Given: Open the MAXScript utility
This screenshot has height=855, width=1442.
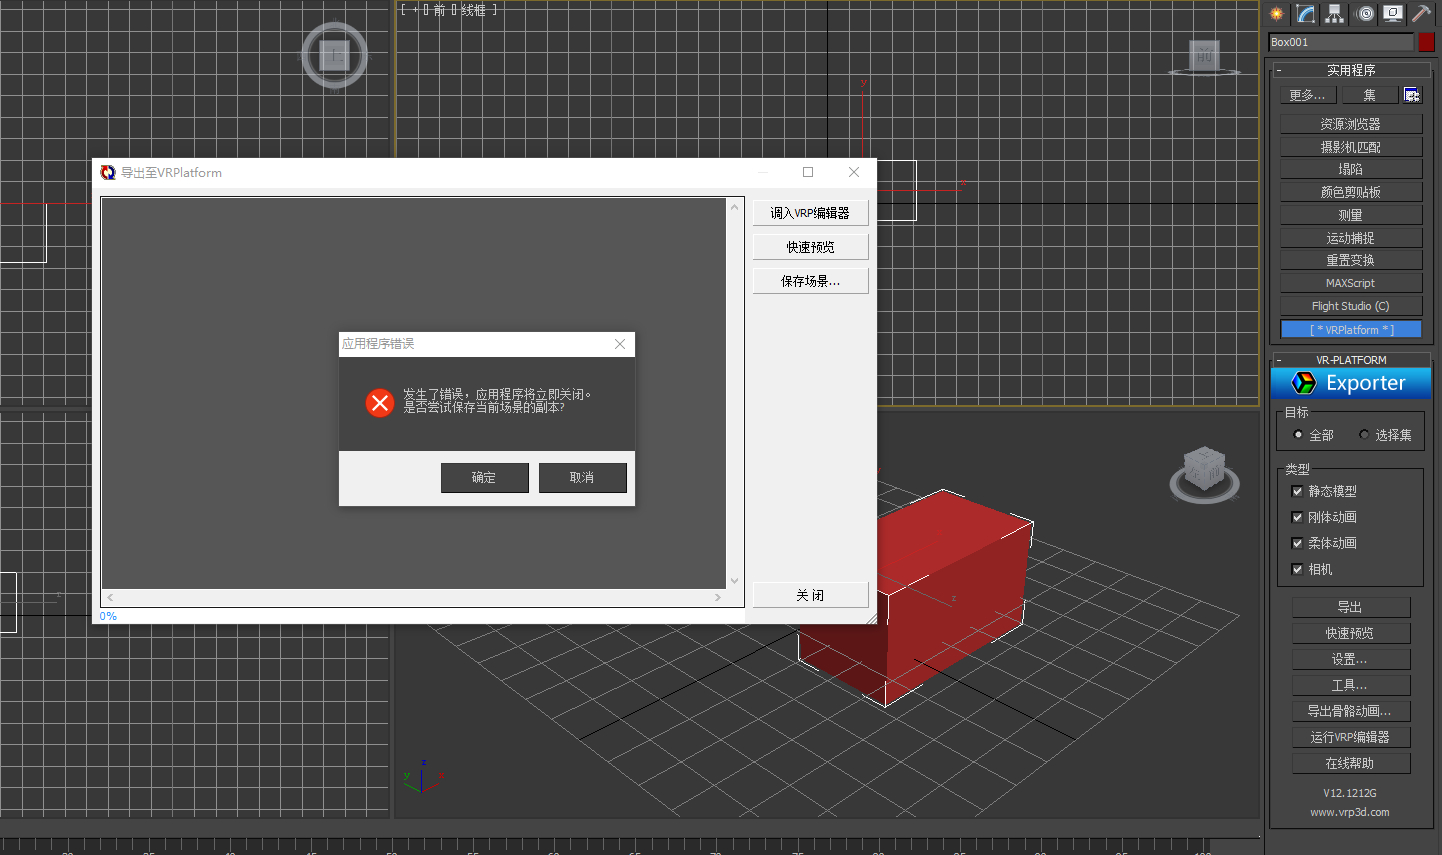Looking at the screenshot, I should tap(1351, 283).
